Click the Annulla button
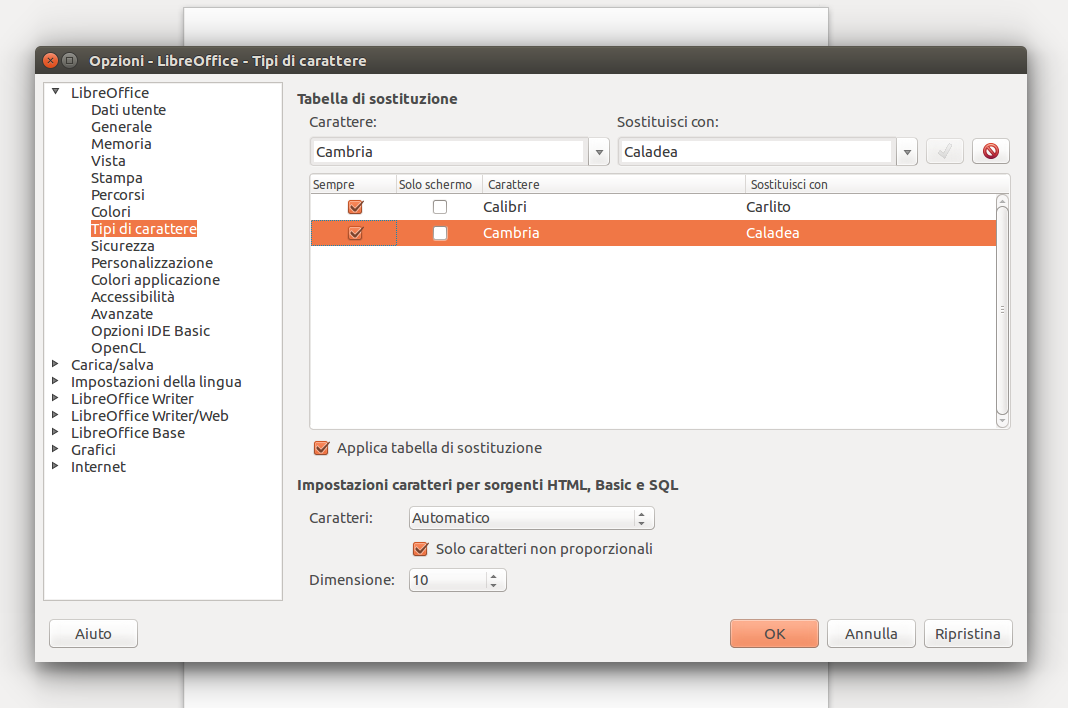The image size is (1068, 708). (x=871, y=634)
